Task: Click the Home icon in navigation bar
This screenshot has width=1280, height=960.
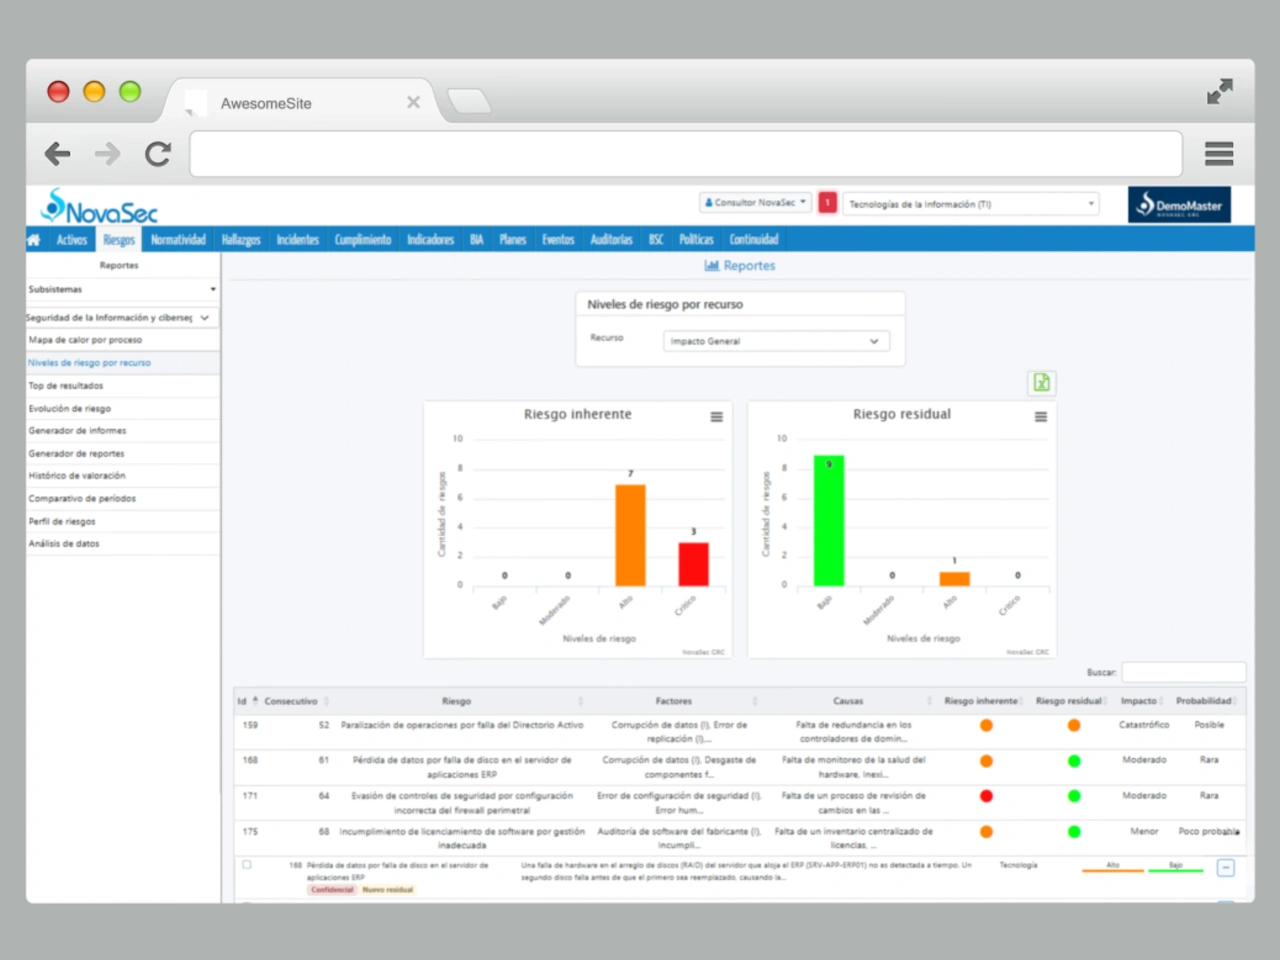Action: pyautogui.click(x=34, y=240)
